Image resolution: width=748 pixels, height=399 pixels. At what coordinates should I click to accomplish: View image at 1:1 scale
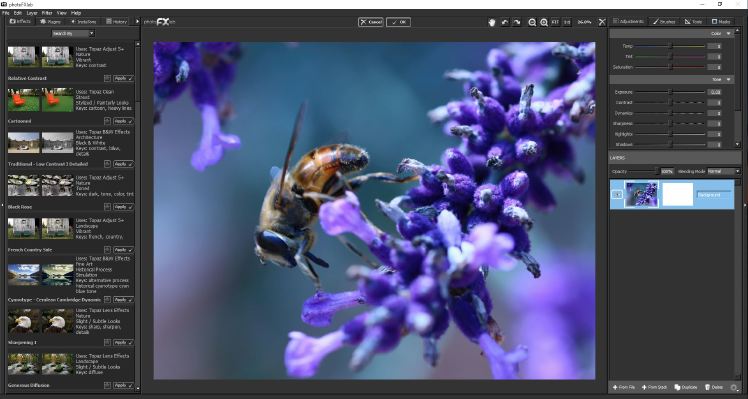pyautogui.click(x=567, y=22)
